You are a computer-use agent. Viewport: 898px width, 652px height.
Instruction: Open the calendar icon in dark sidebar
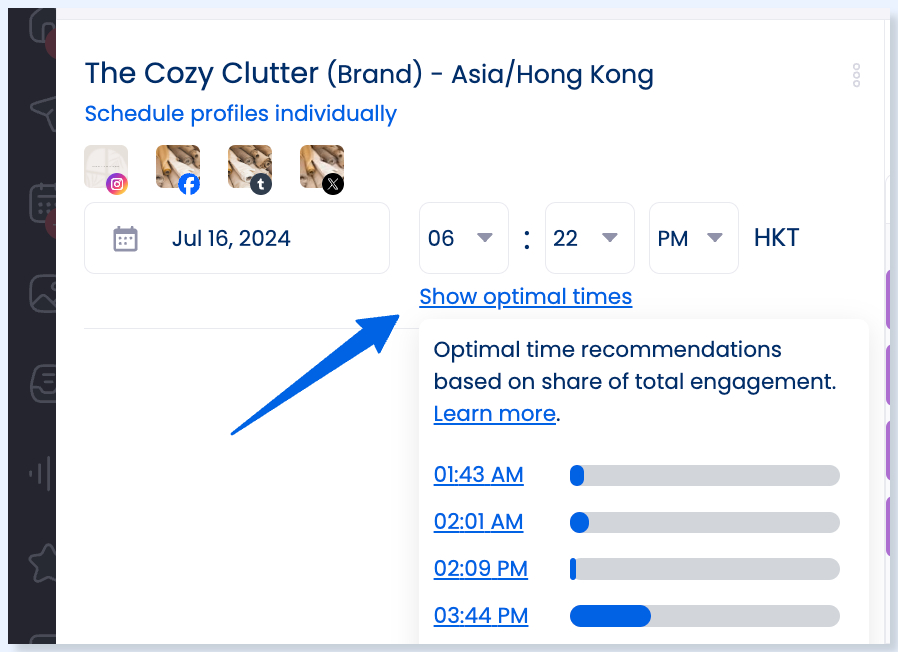(44, 203)
